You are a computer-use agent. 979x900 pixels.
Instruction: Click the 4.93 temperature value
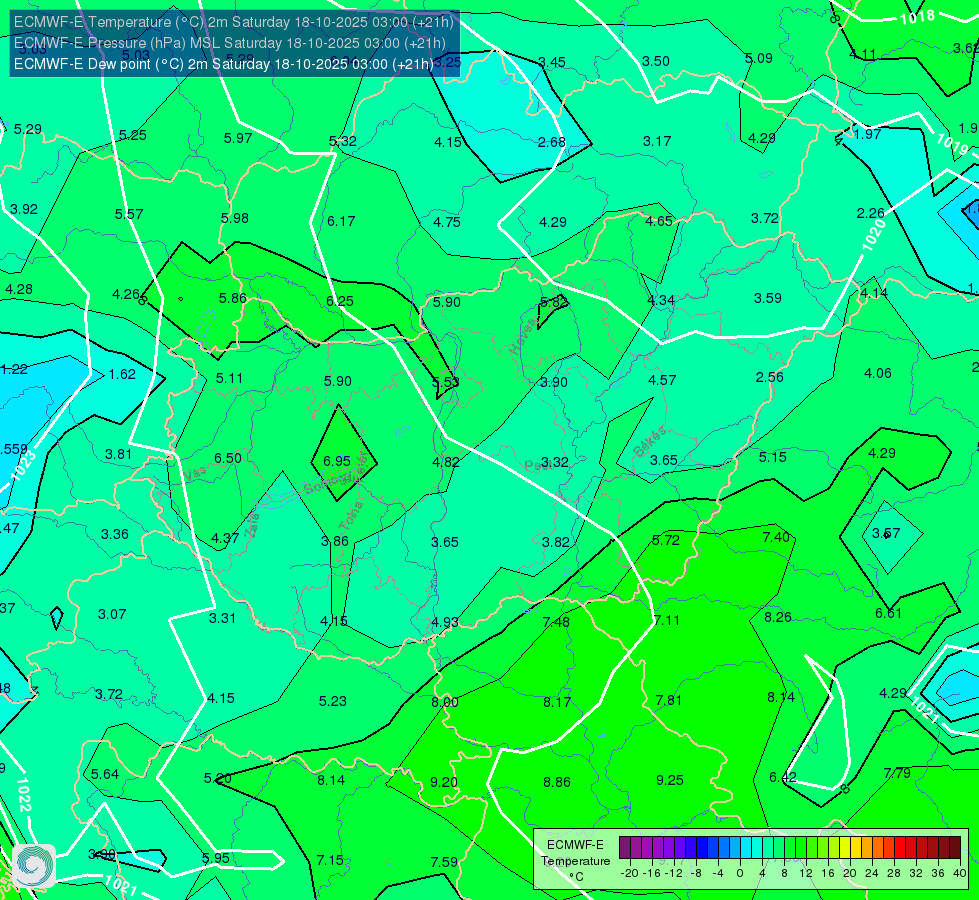pyautogui.click(x=445, y=622)
